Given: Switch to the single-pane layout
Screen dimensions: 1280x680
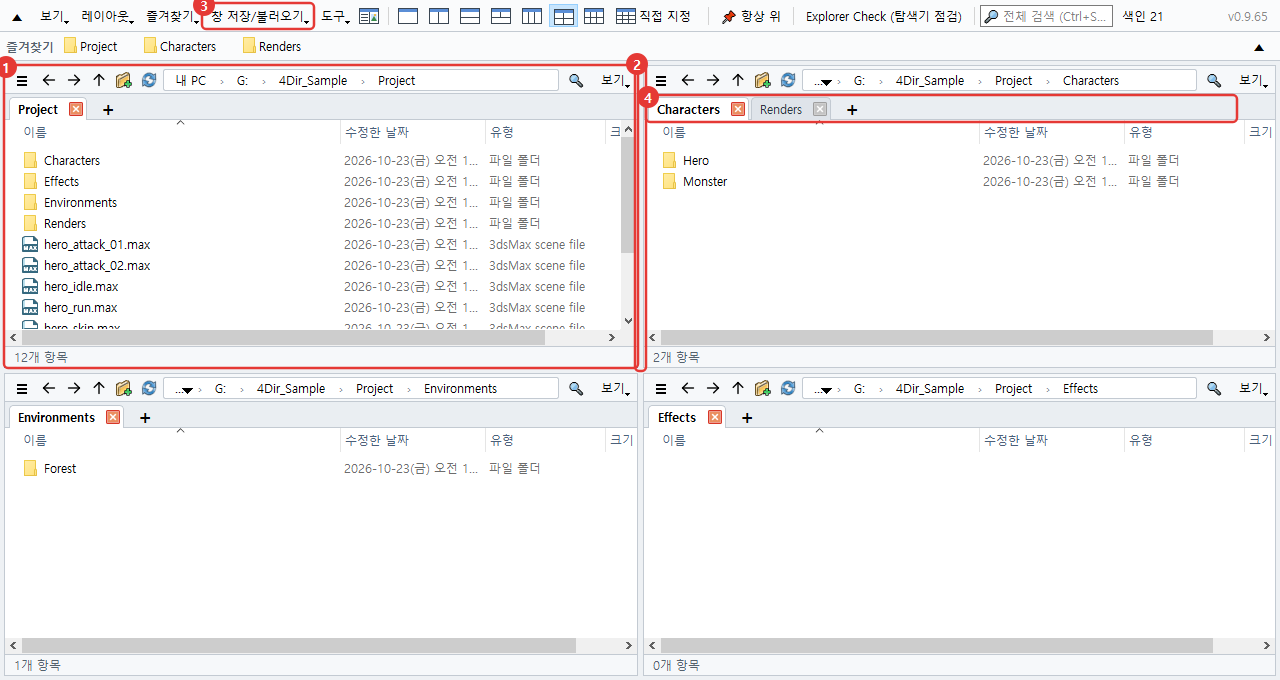Looking at the screenshot, I should [x=408, y=16].
